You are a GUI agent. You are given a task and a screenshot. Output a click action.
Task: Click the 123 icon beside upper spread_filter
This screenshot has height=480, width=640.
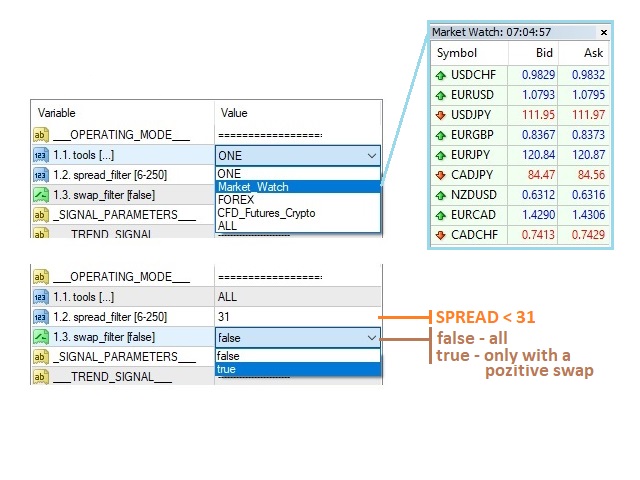pyautogui.click(x=41, y=175)
